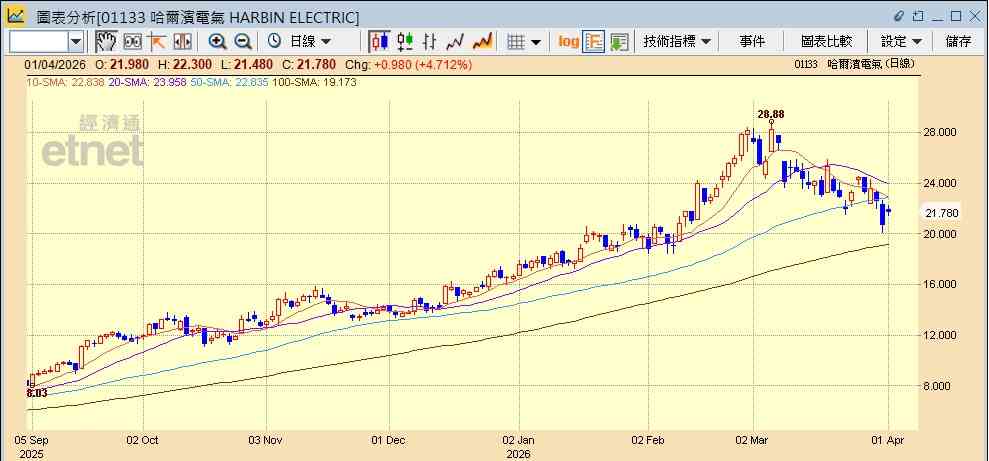Switch to red-blue candlestick chart type
This screenshot has width=989, height=461.
click(380, 42)
